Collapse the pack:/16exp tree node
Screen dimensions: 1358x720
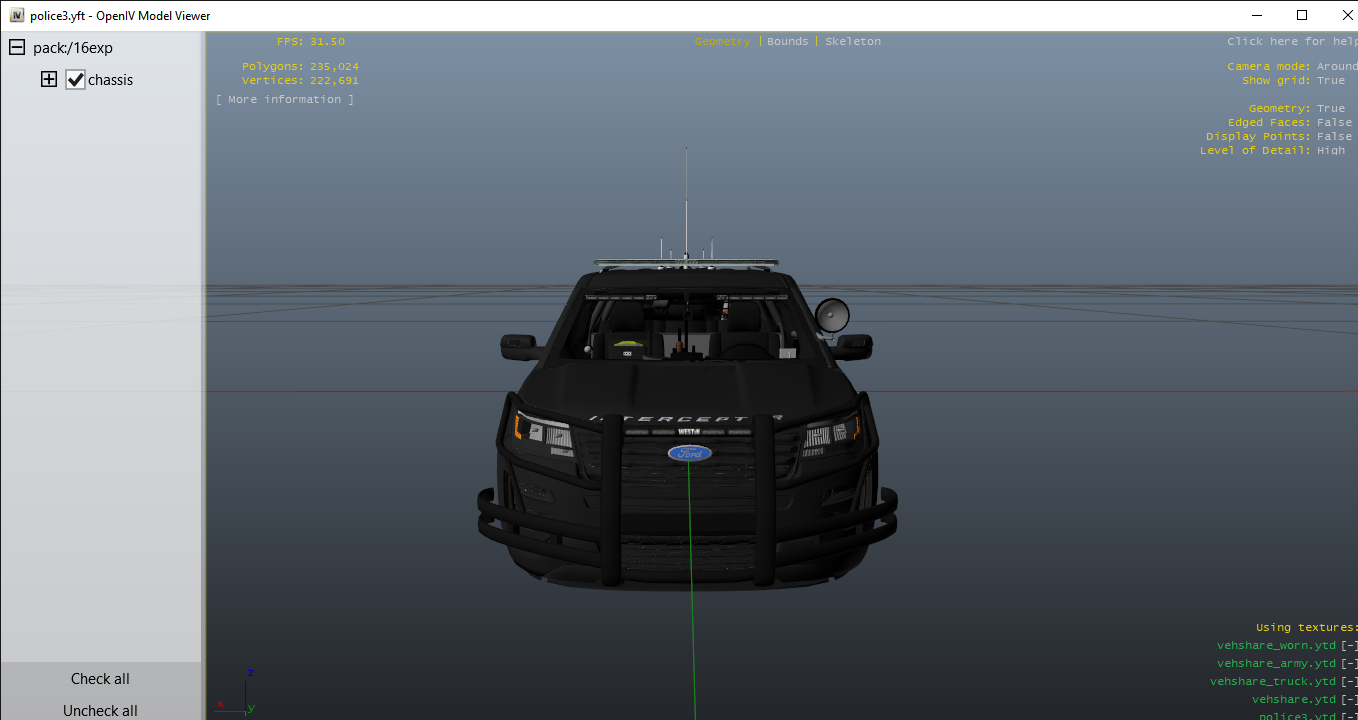[x=17, y=48]
